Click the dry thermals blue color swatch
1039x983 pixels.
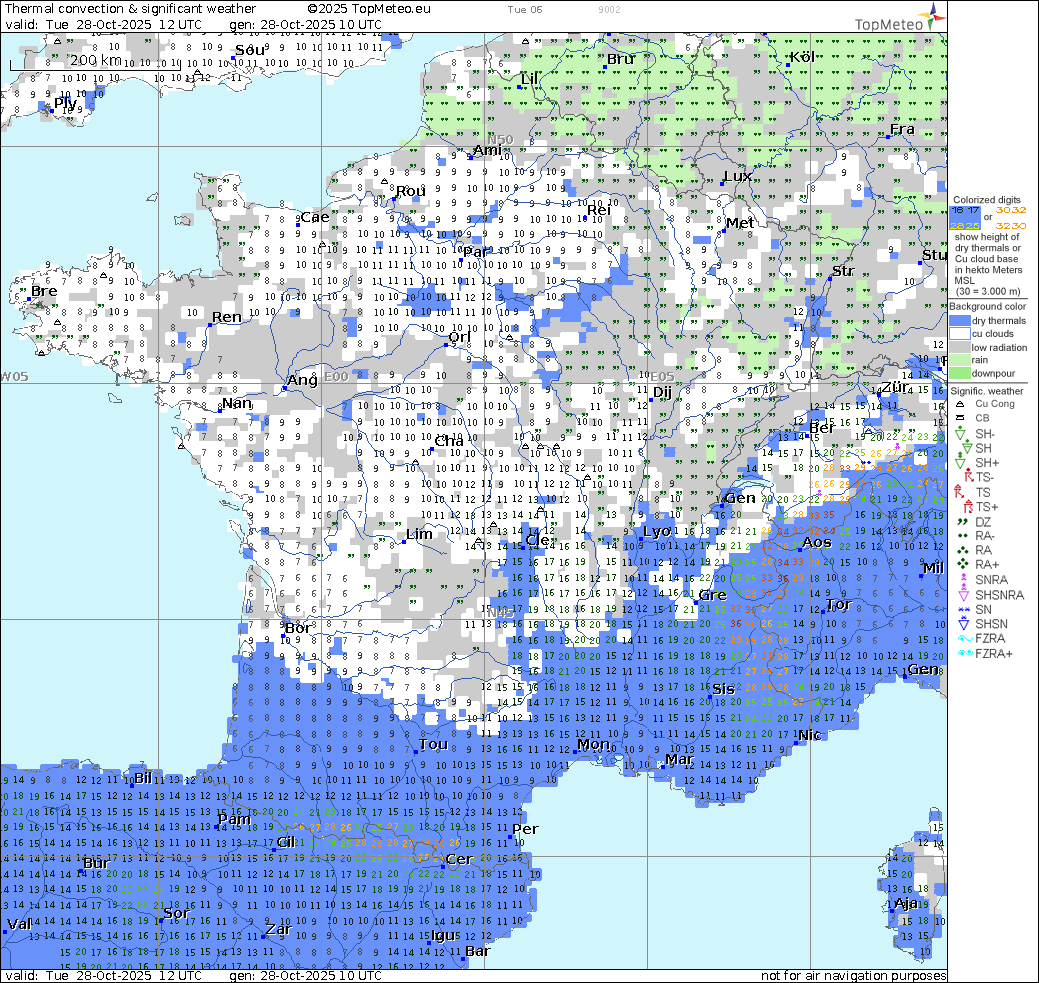pos(960,321)
